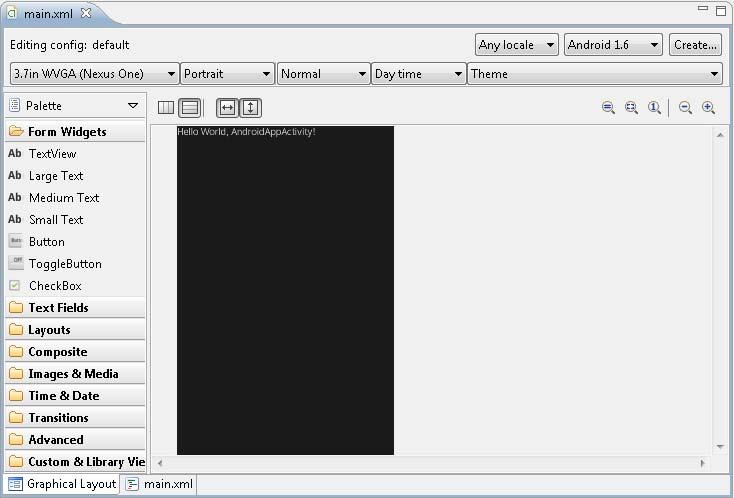Choose the Small Text widget
Viewport: 734px width, 498px height.
coord(75,220)
